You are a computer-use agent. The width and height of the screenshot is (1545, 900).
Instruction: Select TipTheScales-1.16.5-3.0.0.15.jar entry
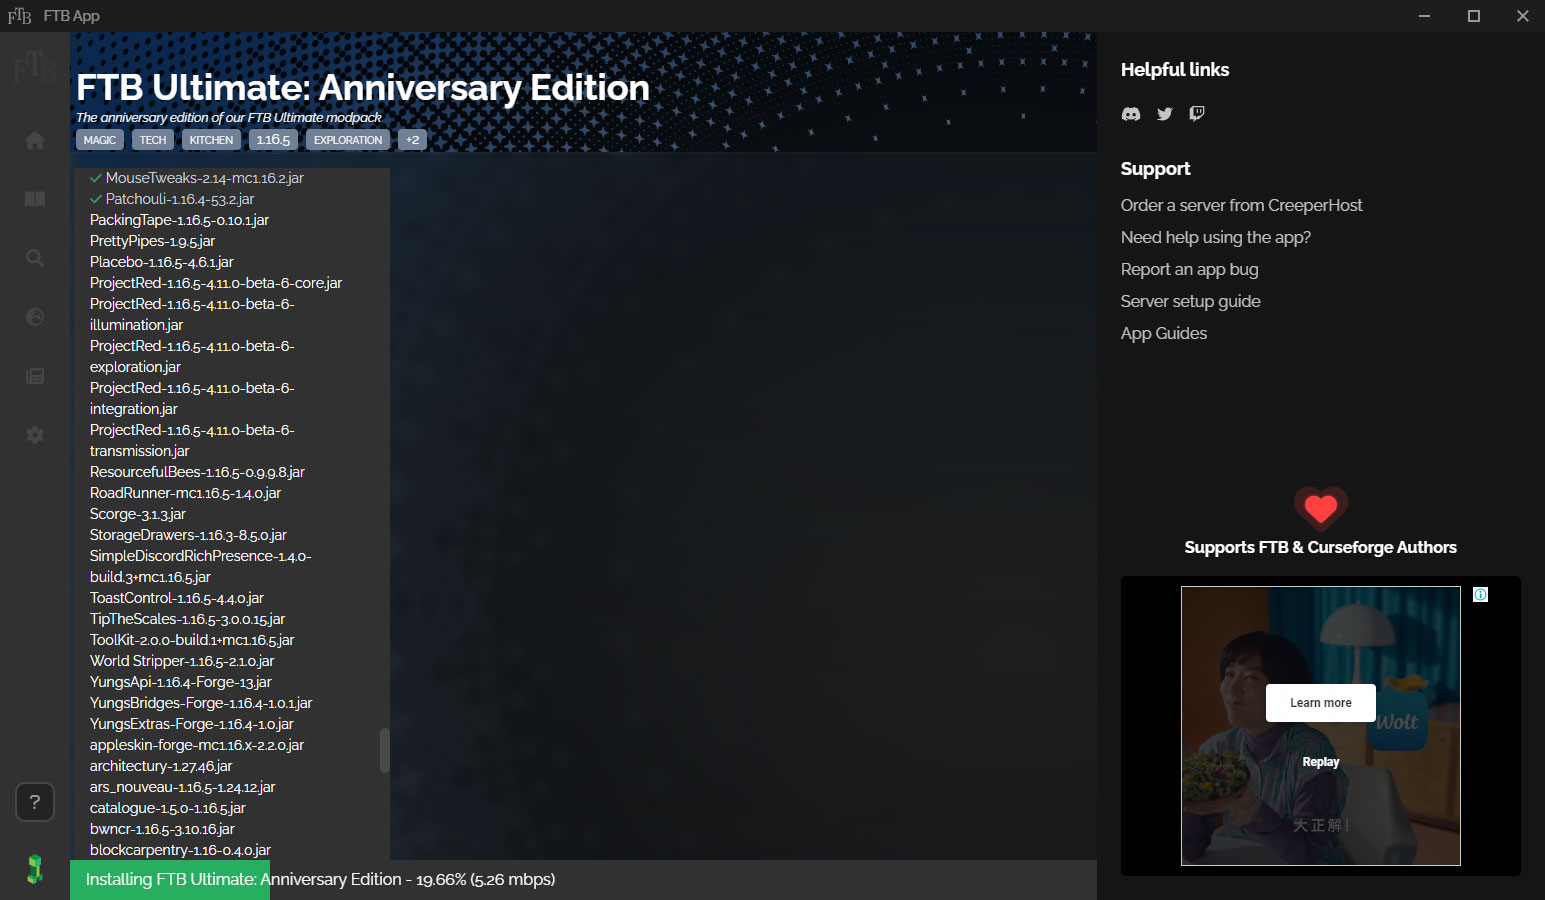click(x=188, y=619)
